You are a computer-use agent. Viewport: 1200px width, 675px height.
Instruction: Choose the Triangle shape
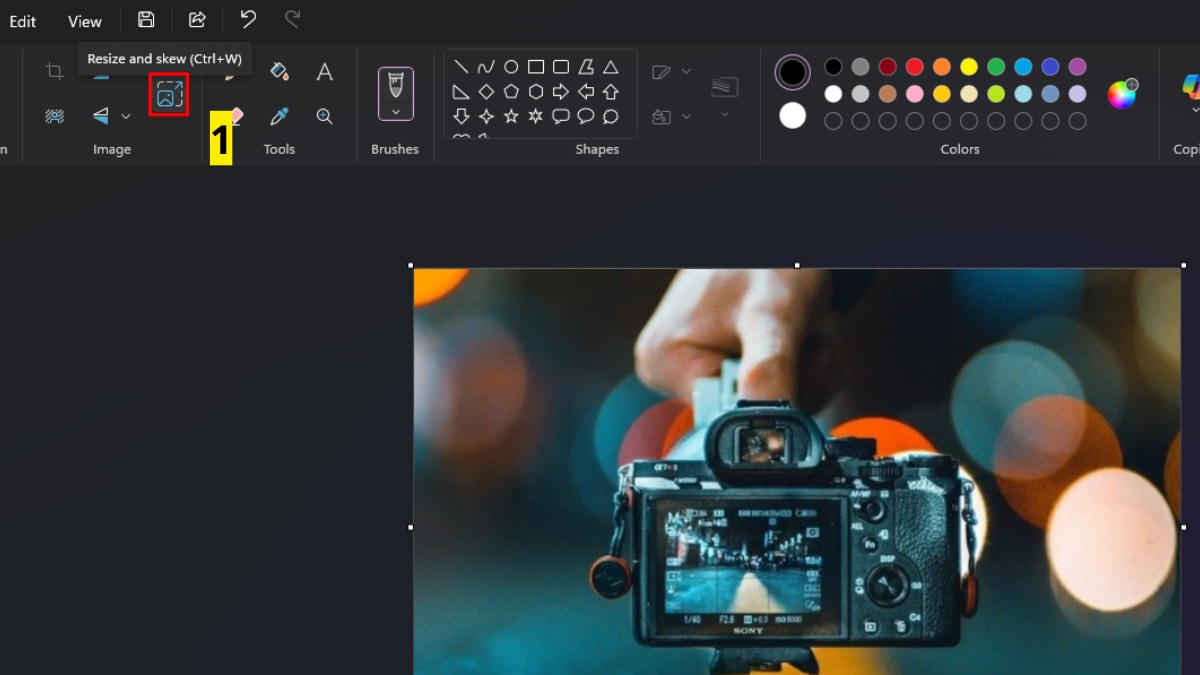tap(611, 67)
